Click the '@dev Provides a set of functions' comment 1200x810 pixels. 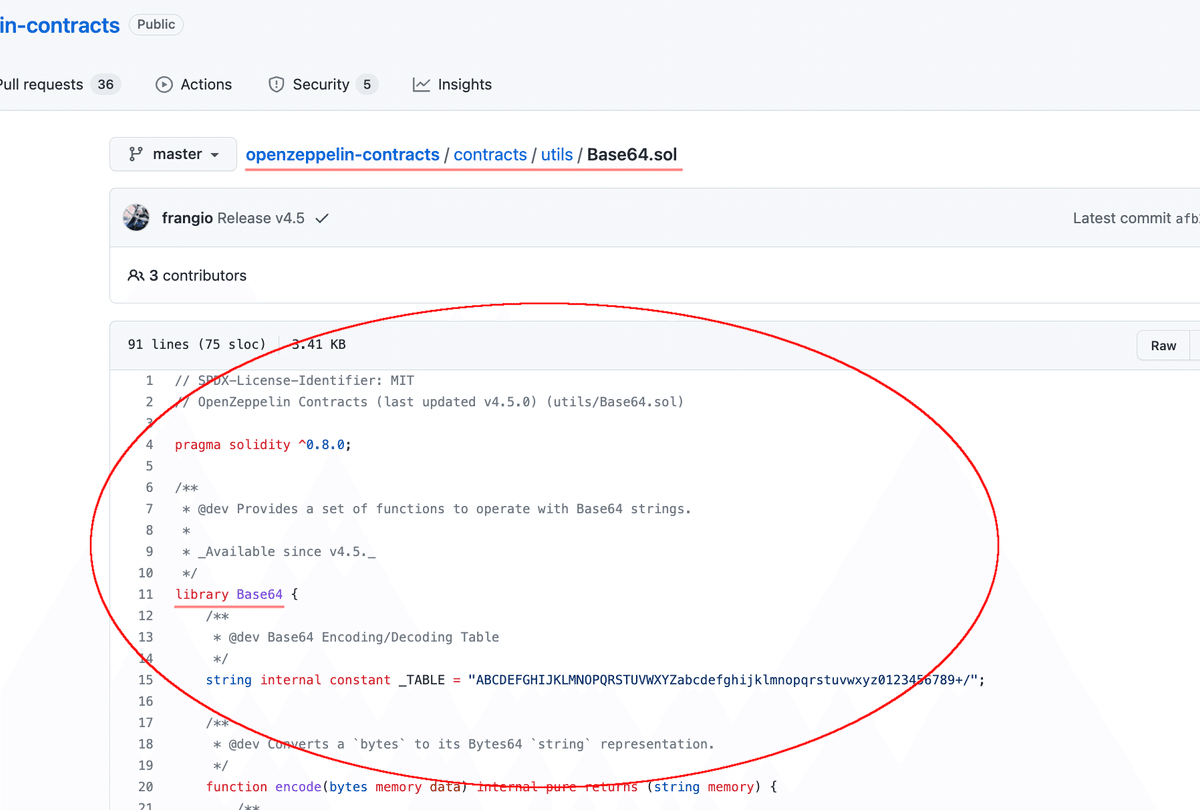(437, 509)
